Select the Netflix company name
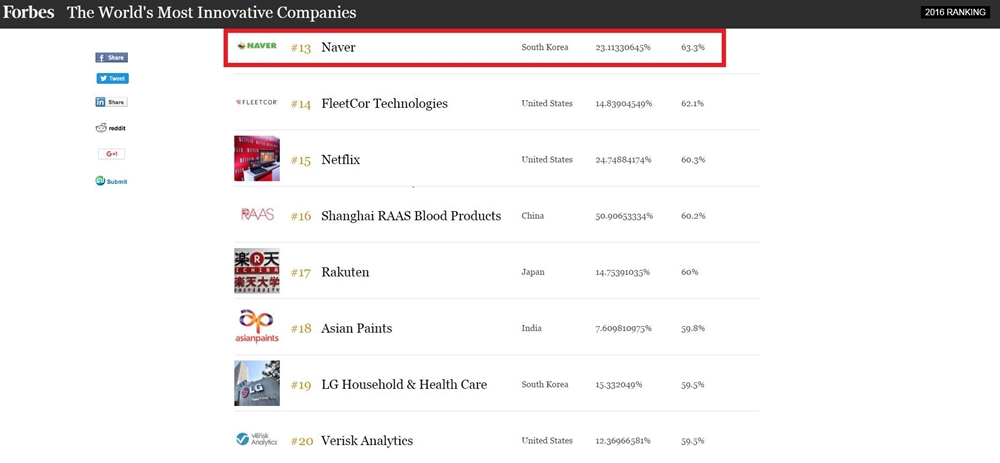The height and width of the screenshot is (463, 1000). tap(340, 160)
